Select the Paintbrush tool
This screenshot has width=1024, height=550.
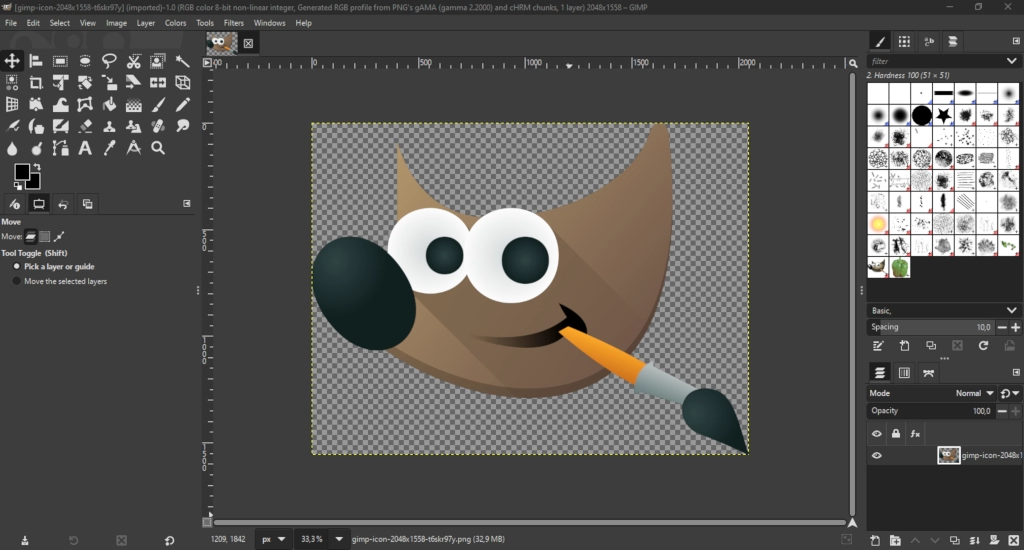click(x=158, y=105)
